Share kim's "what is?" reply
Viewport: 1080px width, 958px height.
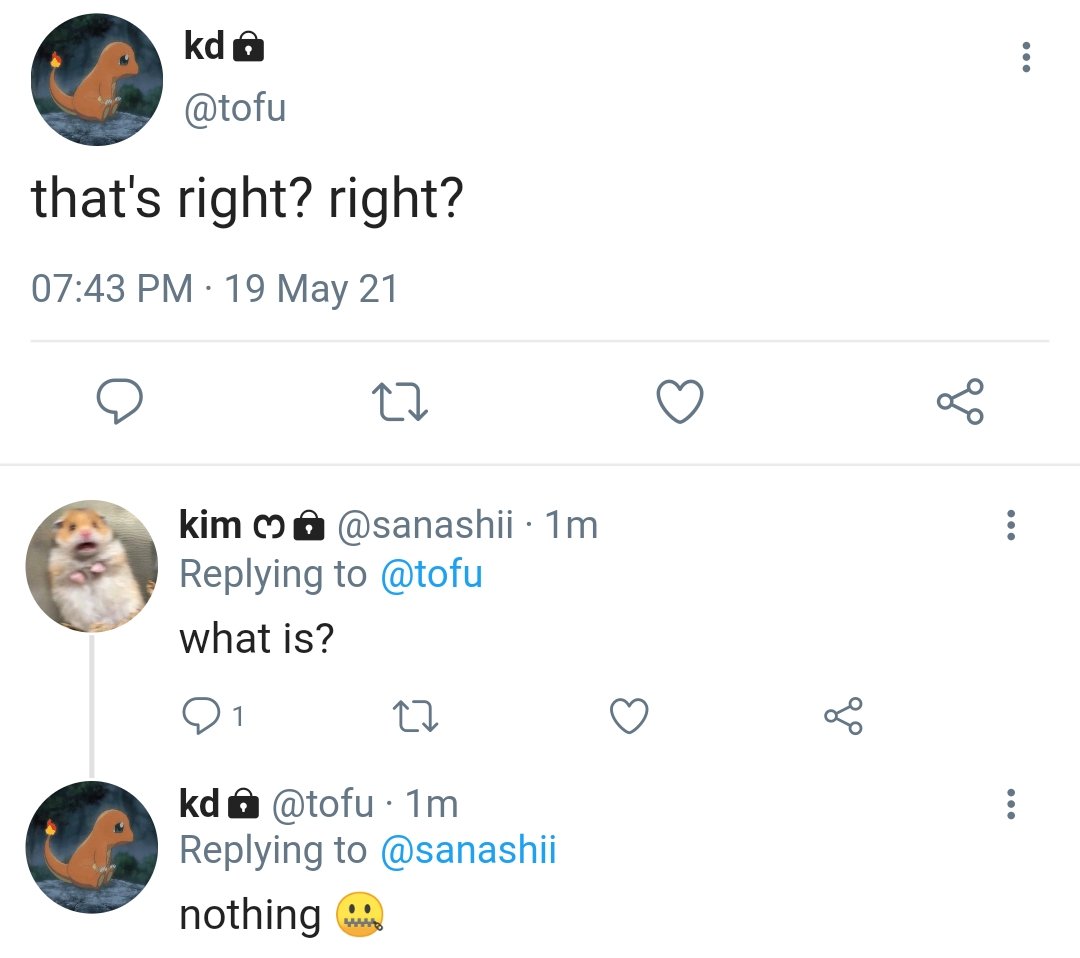coord(843,716)
